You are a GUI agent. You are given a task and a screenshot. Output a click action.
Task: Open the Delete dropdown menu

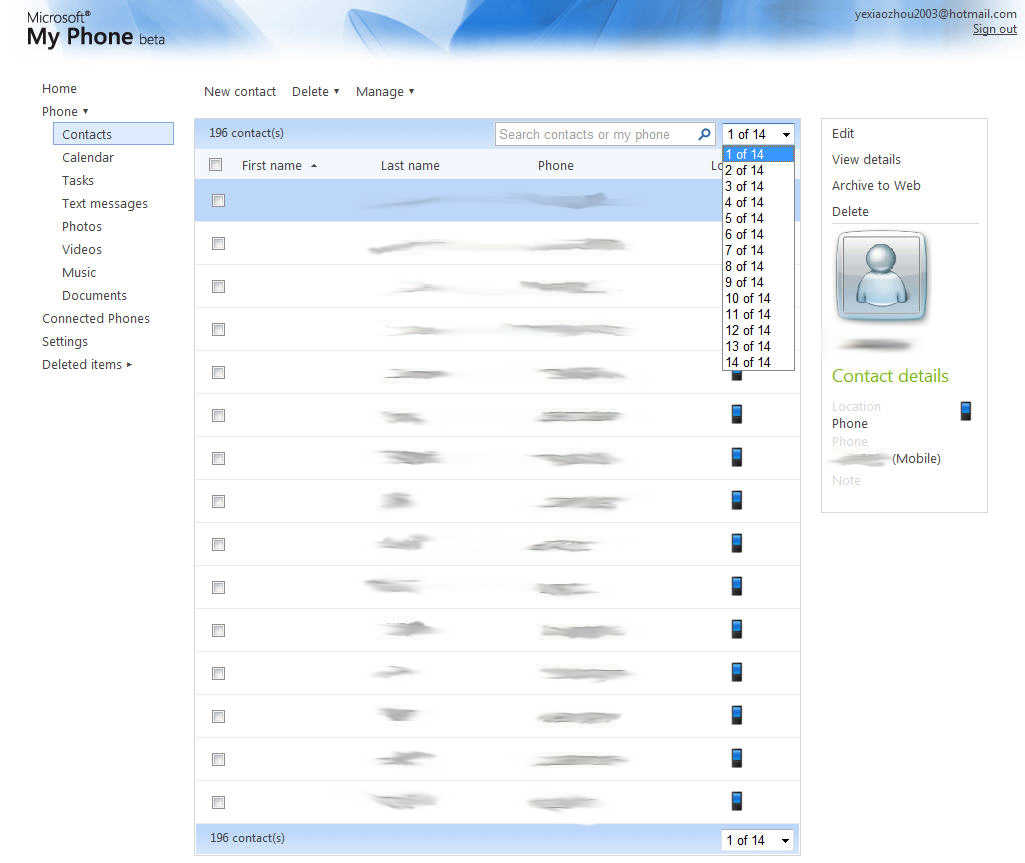pos(315,92)
